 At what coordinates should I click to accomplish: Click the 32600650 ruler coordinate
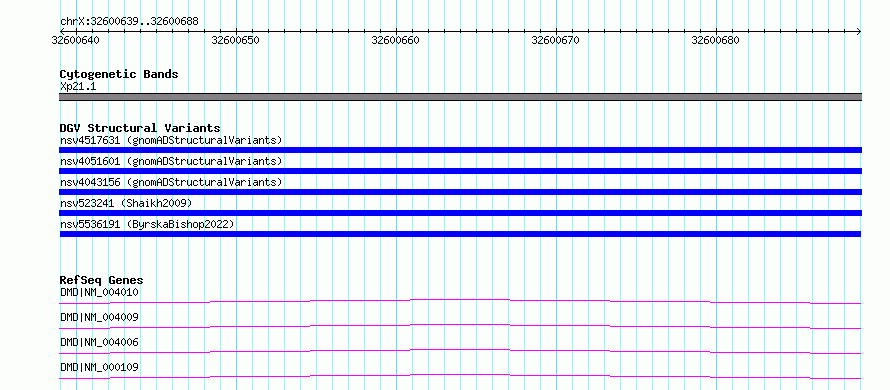click(236, 40)
